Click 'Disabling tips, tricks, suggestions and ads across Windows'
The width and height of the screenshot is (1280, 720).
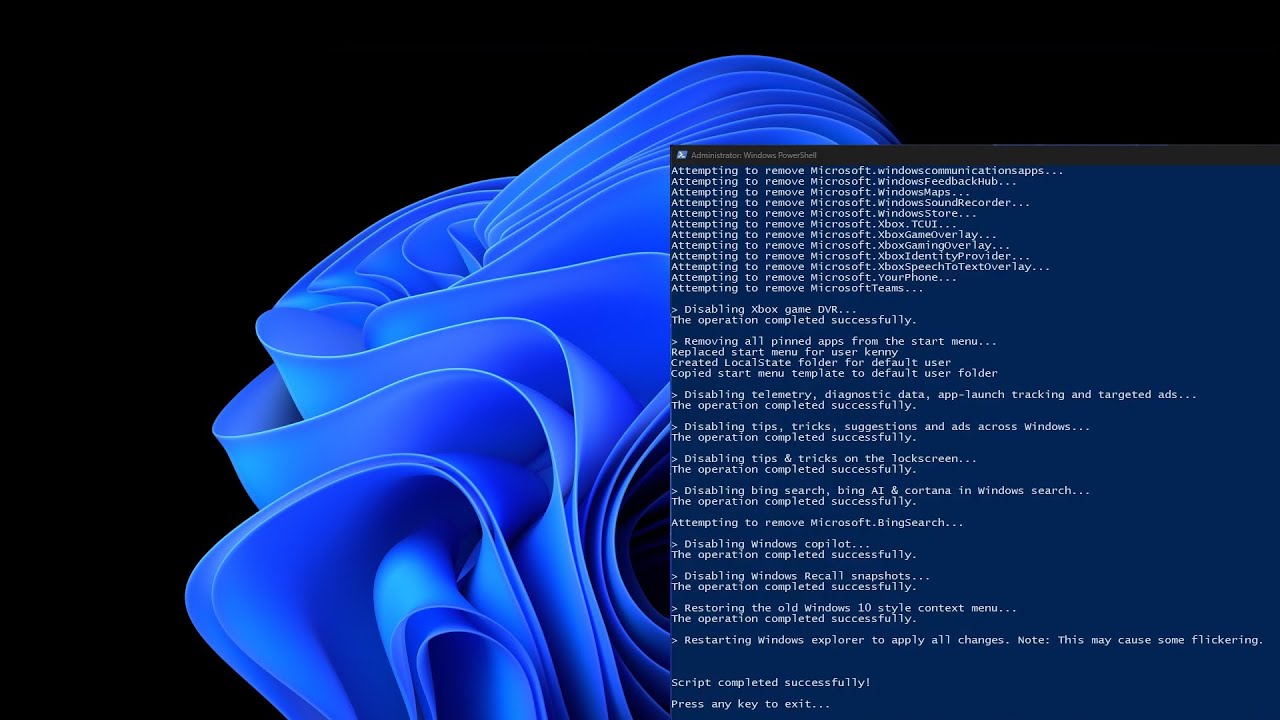(881, 427)
